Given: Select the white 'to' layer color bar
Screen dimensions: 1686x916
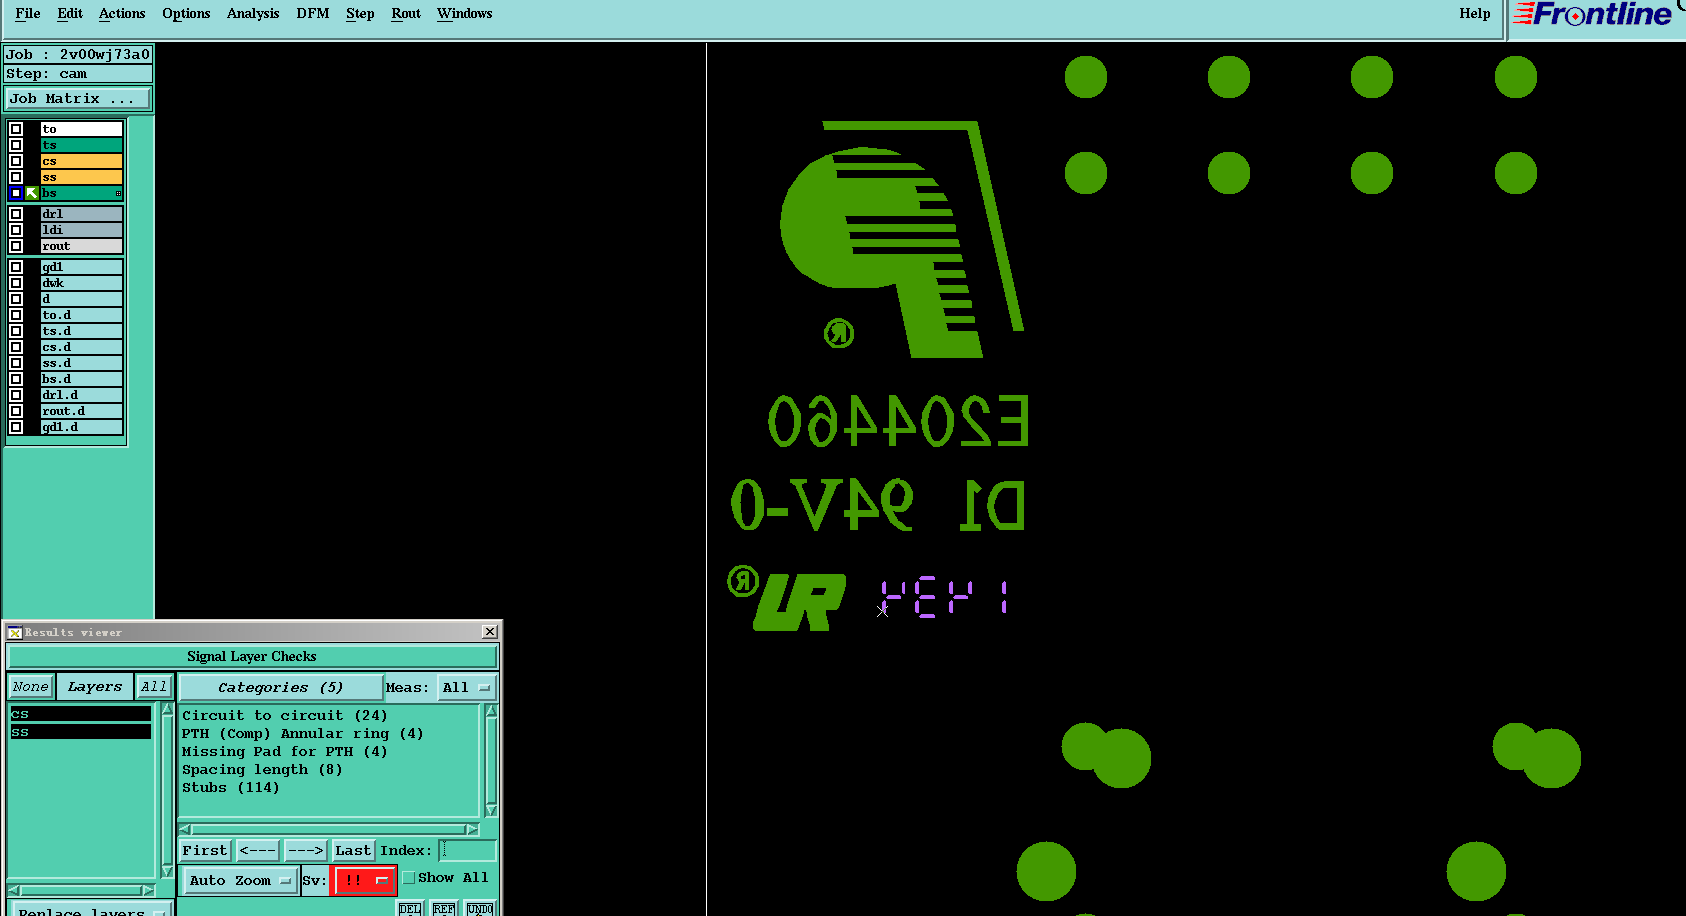Looking at the screenshot, I should click(x=81, y=129).
